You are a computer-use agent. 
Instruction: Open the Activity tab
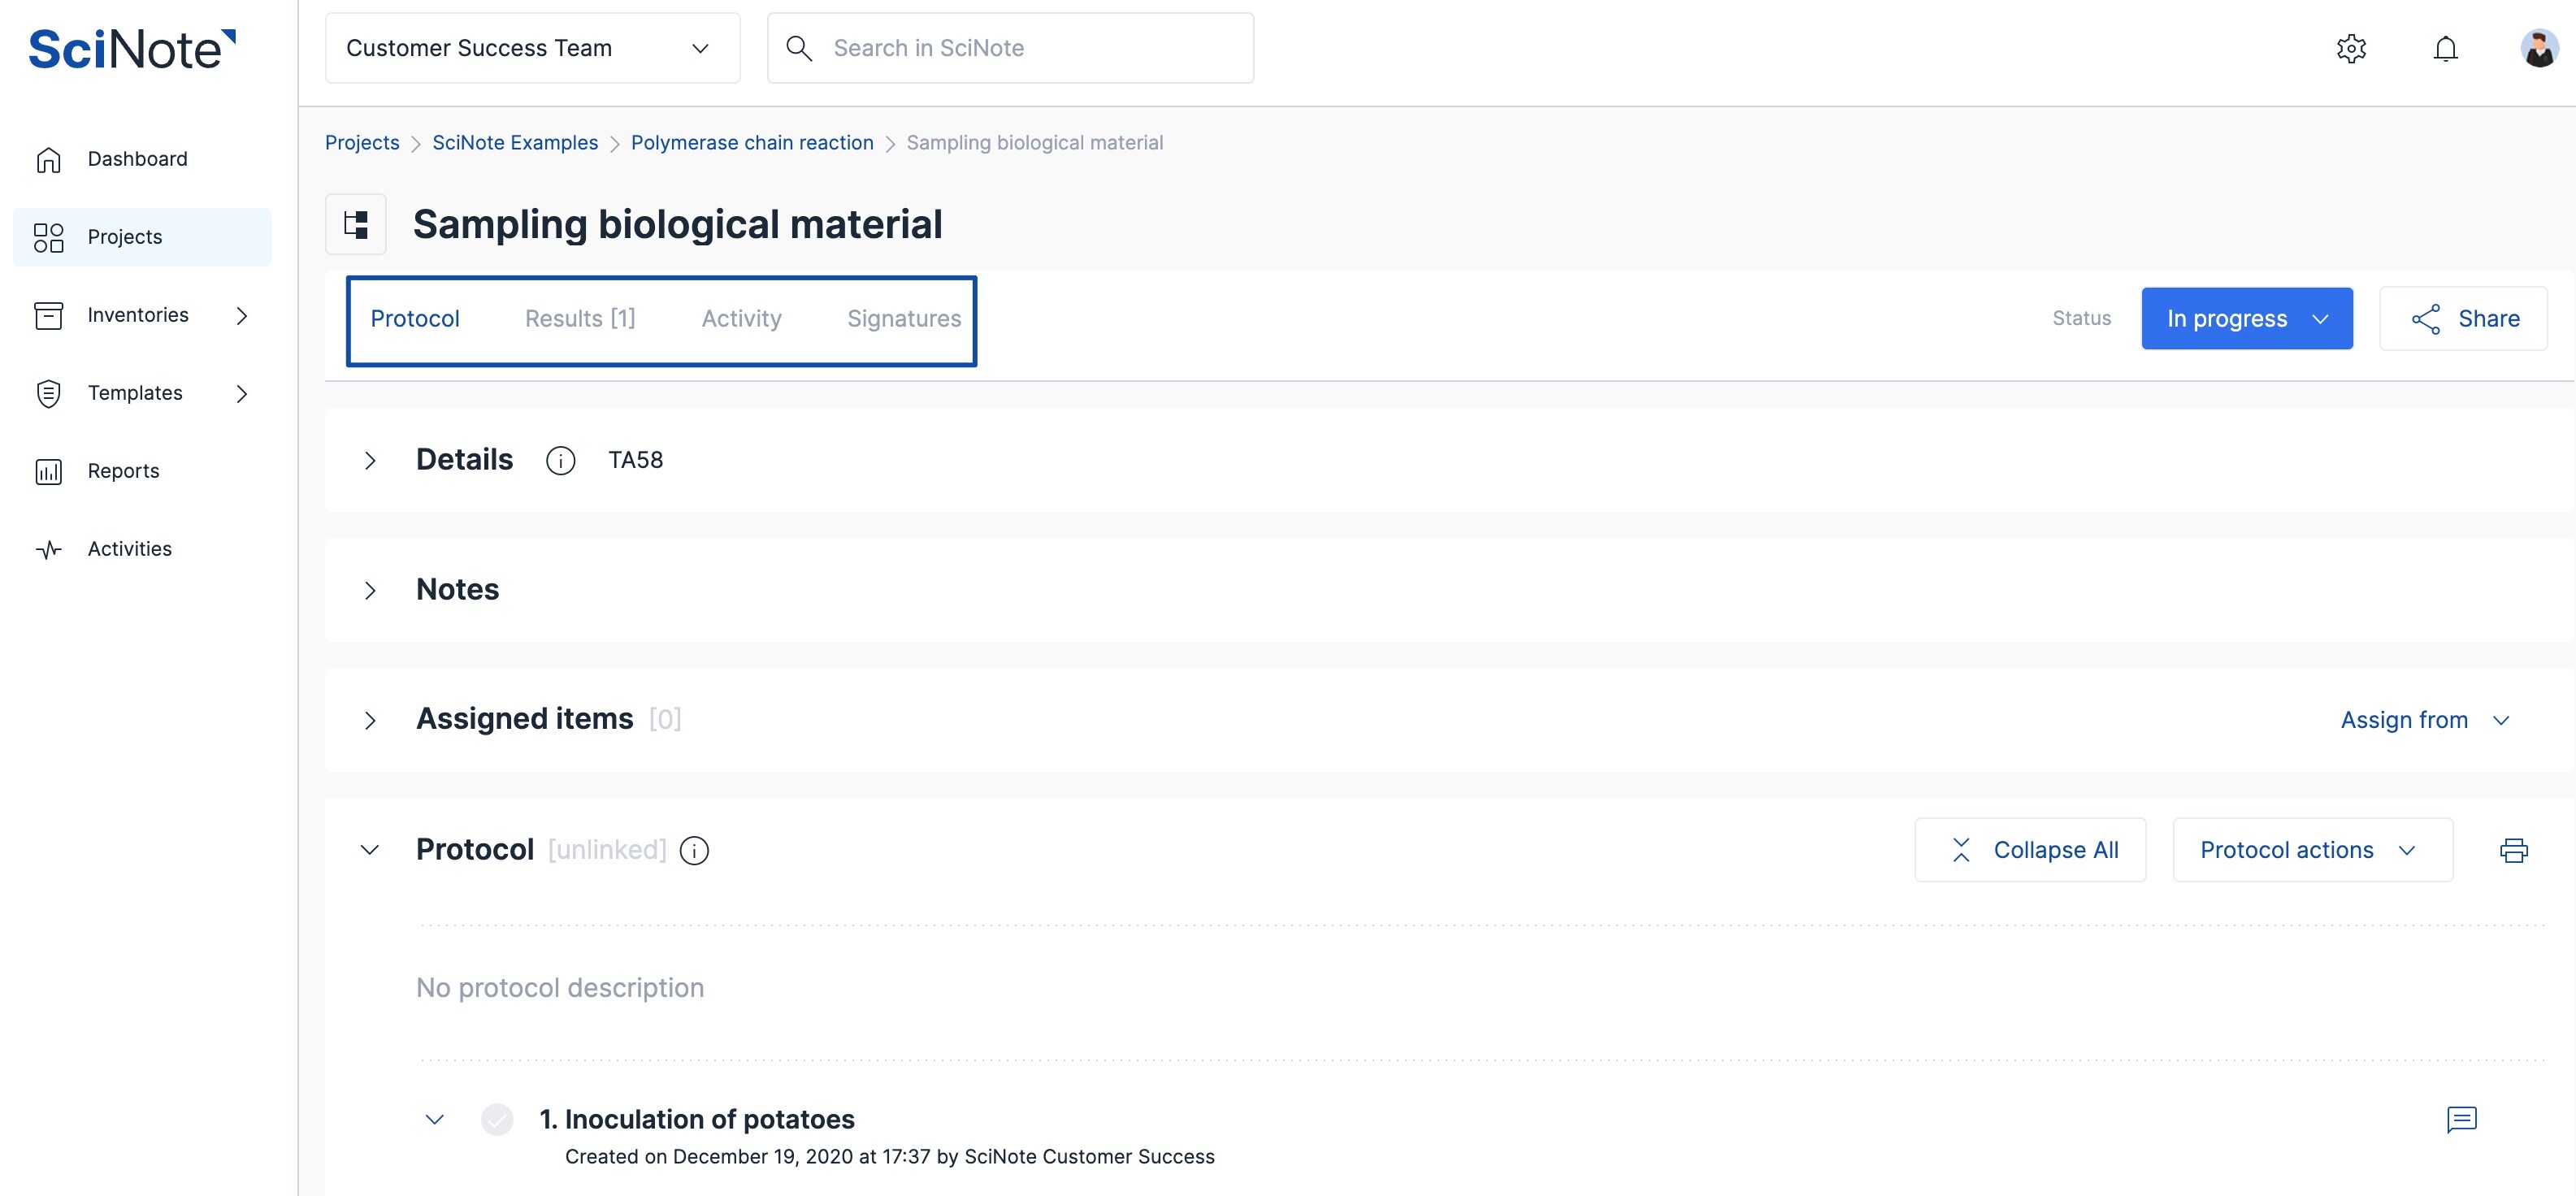(741, 318)
